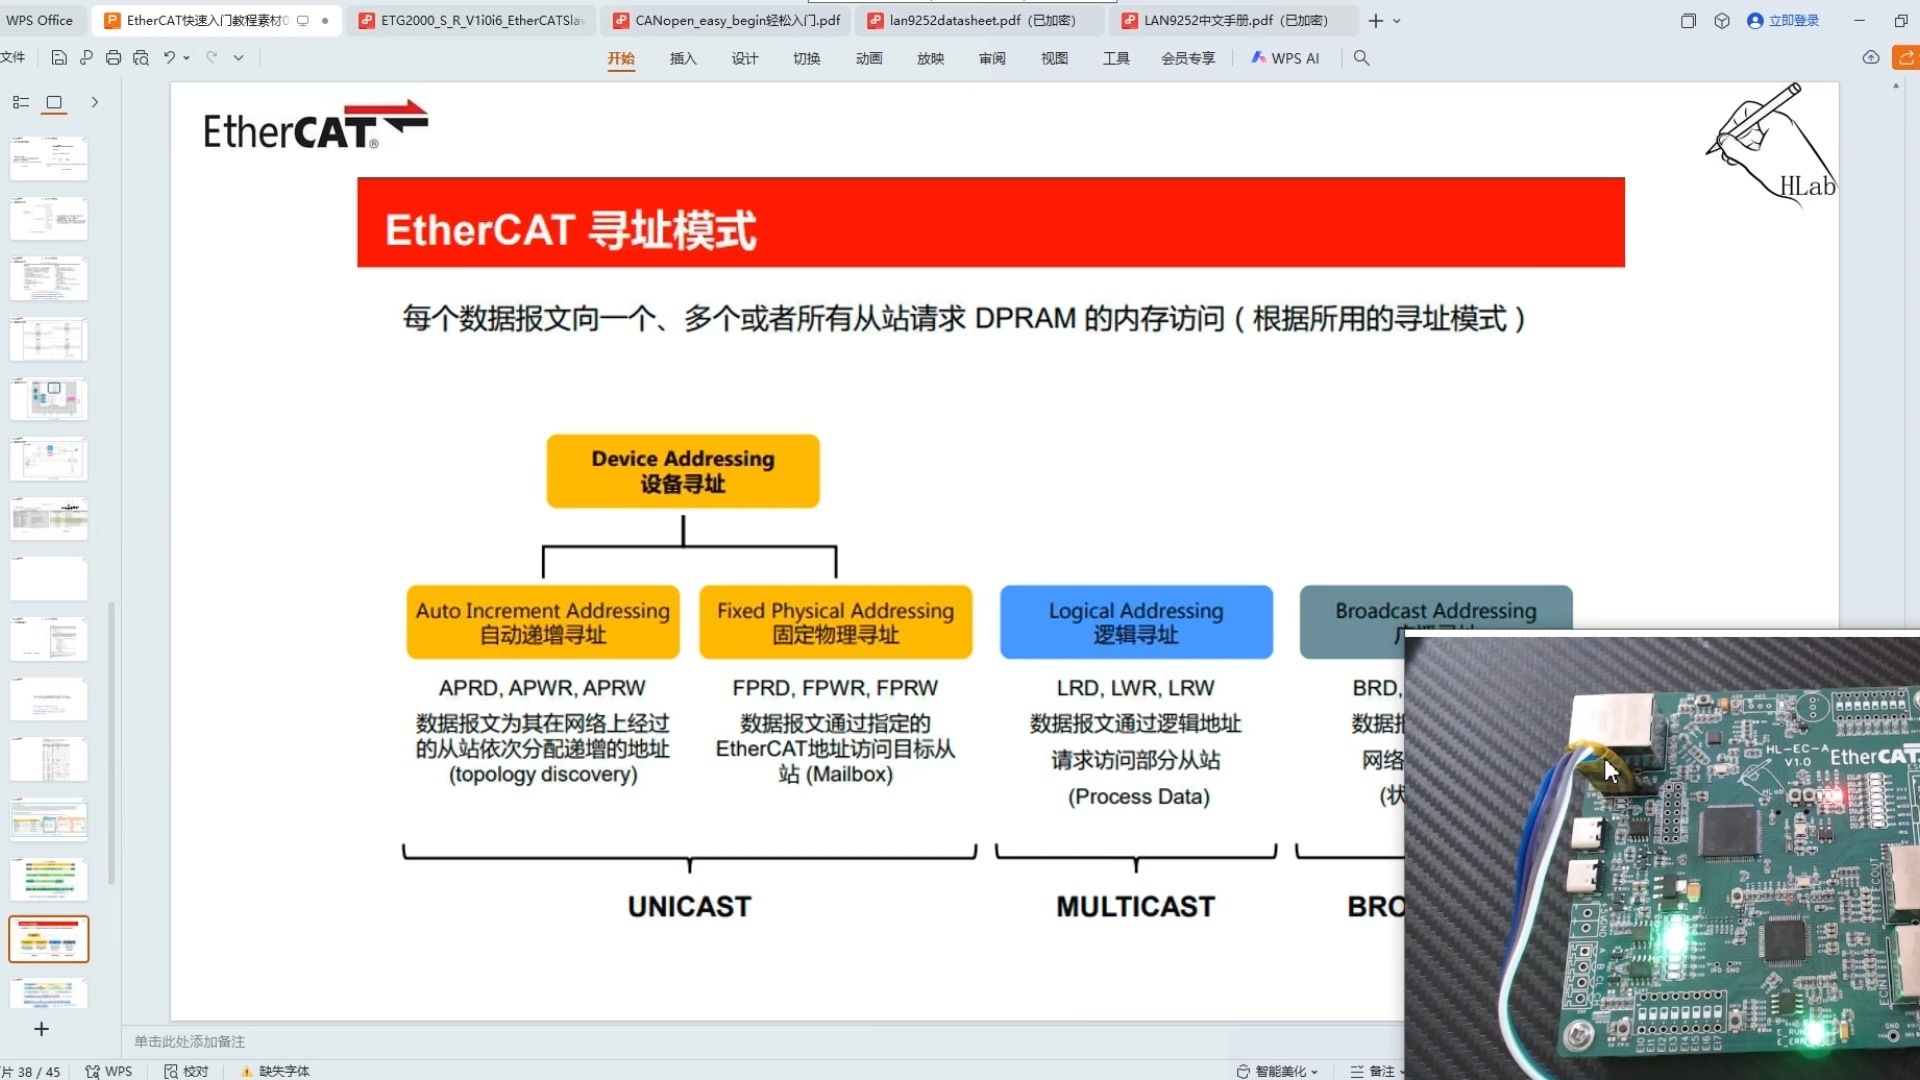Expand the slide panel chevron arrow
Screen dimensions: 1920x1080
(x=95, y=102)
